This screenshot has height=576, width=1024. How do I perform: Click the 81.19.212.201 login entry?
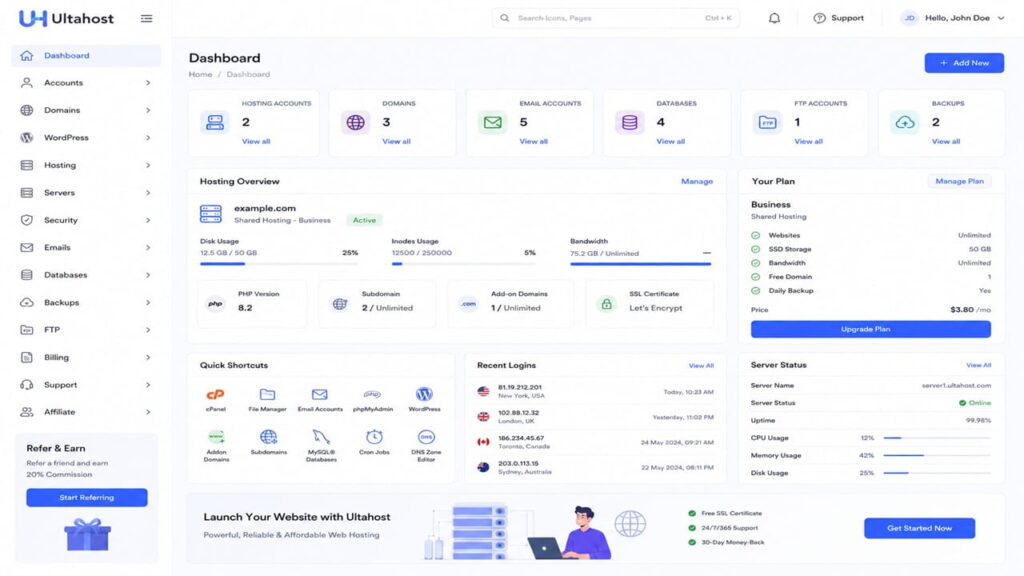[596, 392]
